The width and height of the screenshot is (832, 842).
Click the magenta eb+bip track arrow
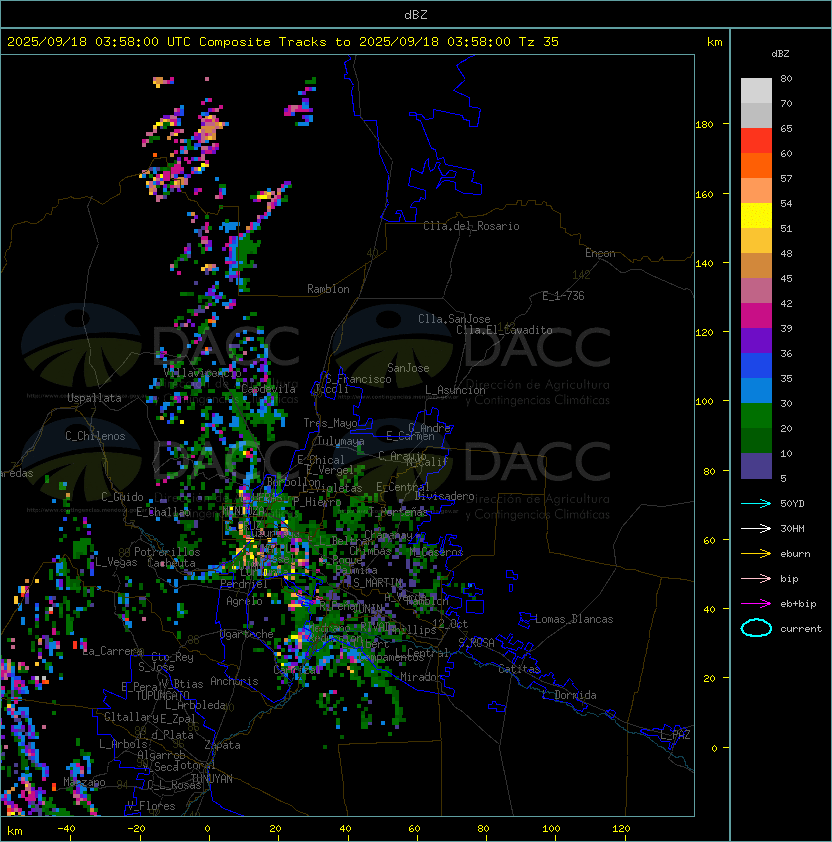756,604
